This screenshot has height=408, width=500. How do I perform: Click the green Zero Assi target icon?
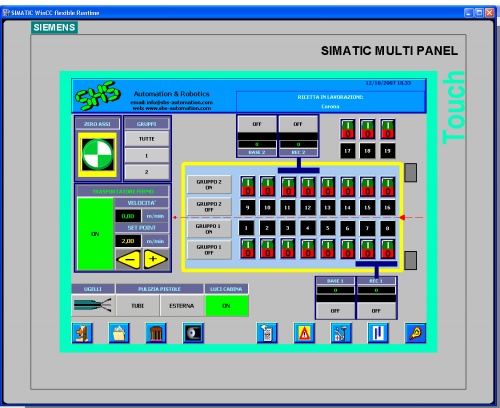[98, 154]
